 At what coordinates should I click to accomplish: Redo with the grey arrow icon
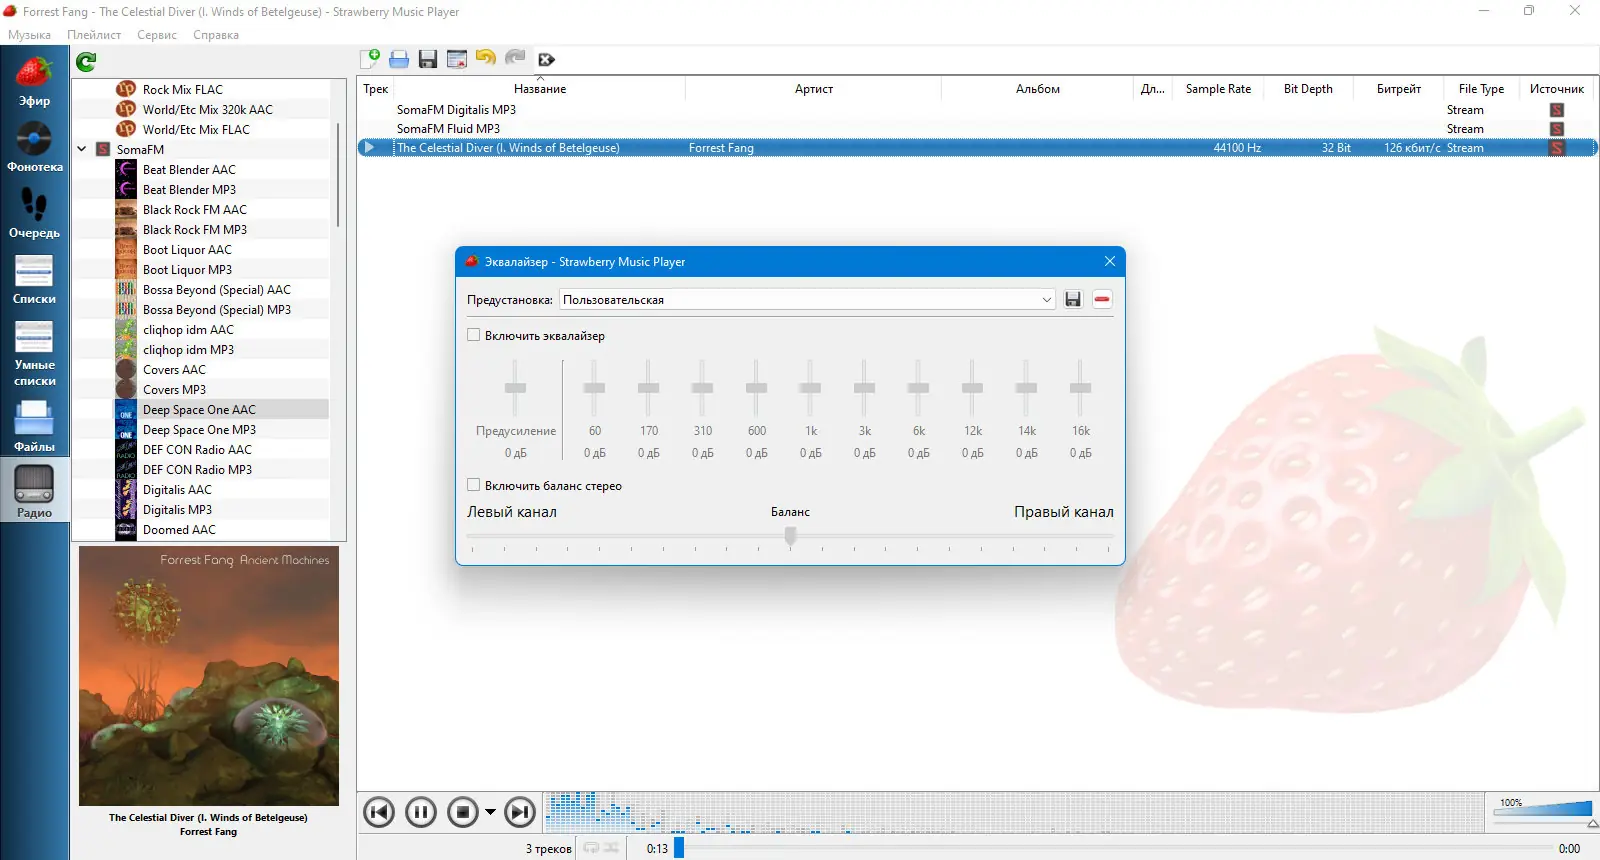pyautogui.click(x=515, y=59)
